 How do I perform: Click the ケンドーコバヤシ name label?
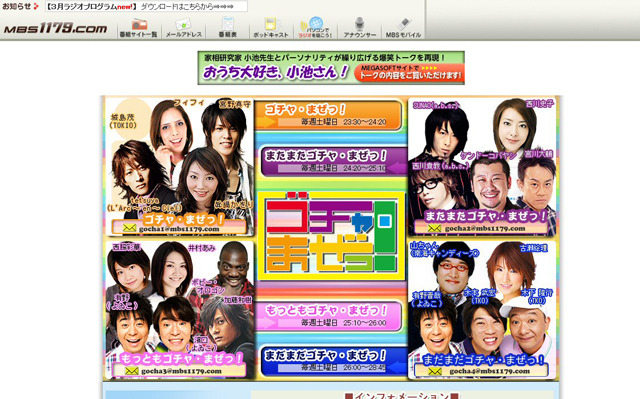pyautogui.click(x=488, y=155)
